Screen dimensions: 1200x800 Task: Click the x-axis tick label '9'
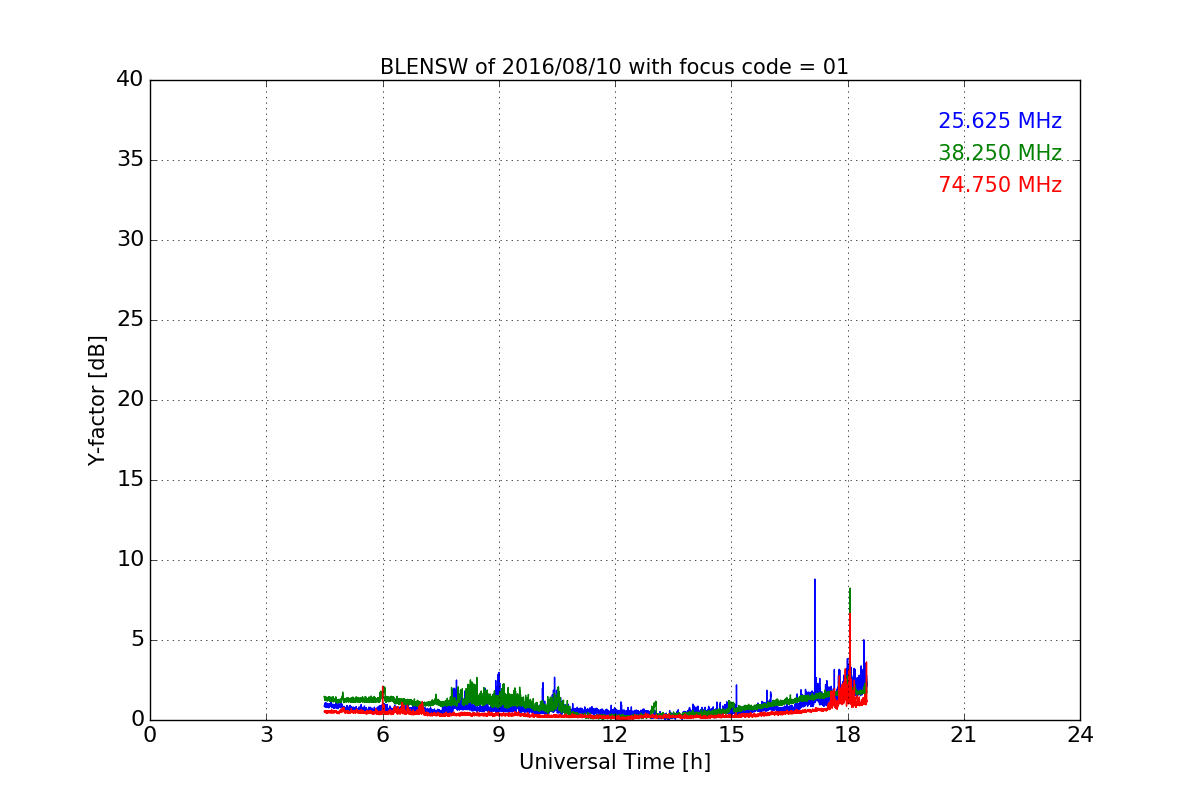499,734
